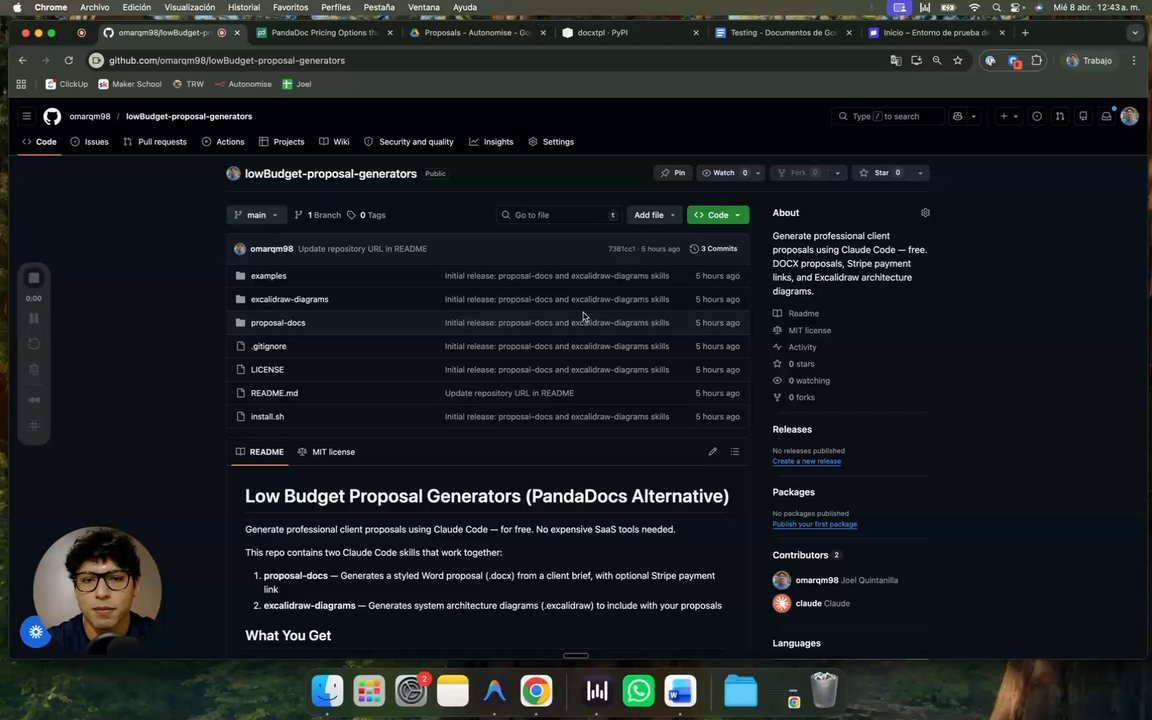This screenshot has width=1152, height=720.
Task: Expand the Fork dropdown arrow
Action: click(837, 173)
